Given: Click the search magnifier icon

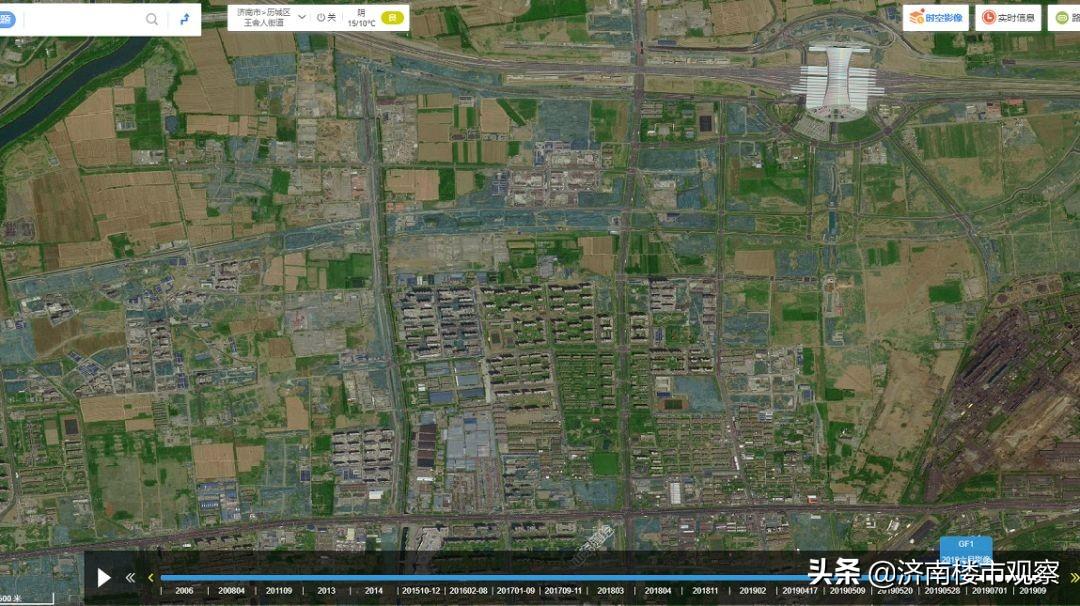Looking at the screenshot, I should (x=152, y=19).
